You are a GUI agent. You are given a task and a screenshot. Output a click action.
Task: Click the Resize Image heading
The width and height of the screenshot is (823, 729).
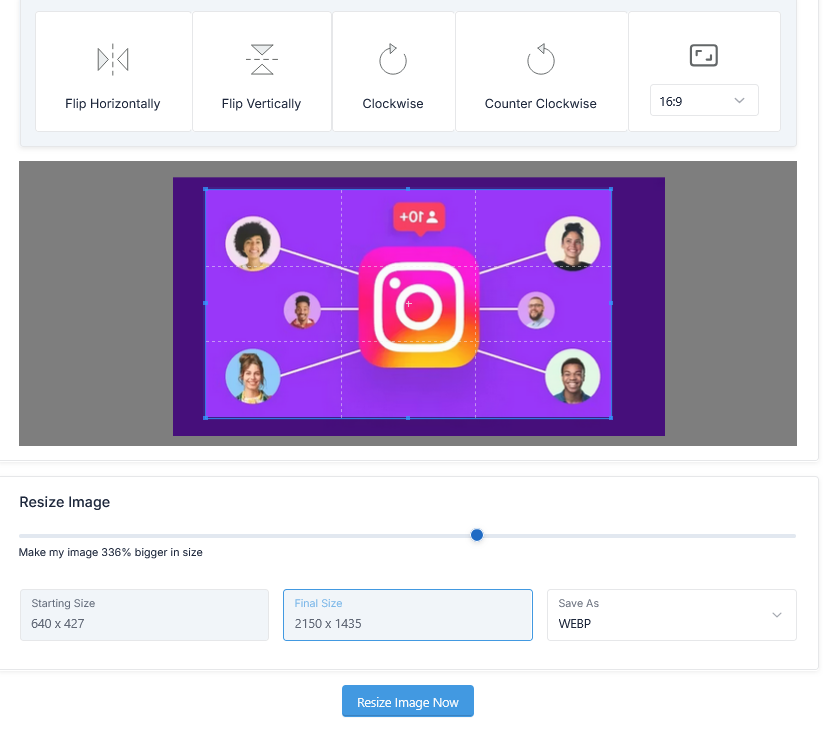click(x=65, y=502)
